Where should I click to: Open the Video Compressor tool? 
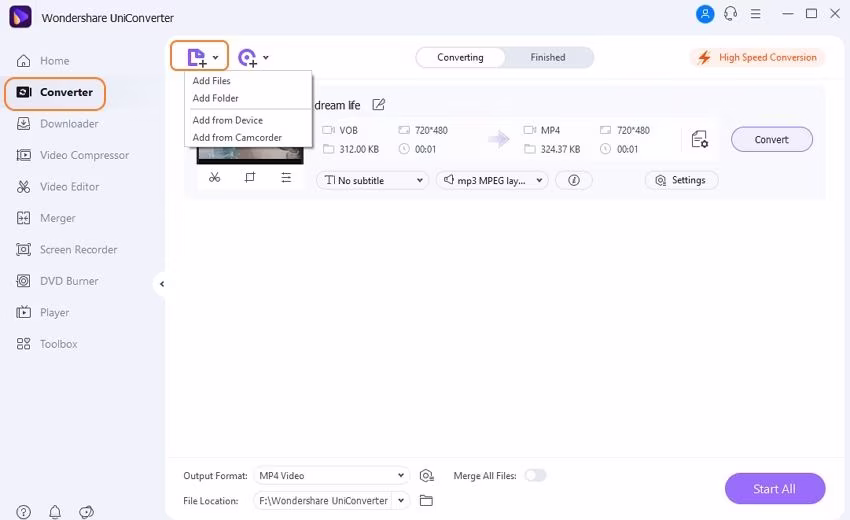73,155
